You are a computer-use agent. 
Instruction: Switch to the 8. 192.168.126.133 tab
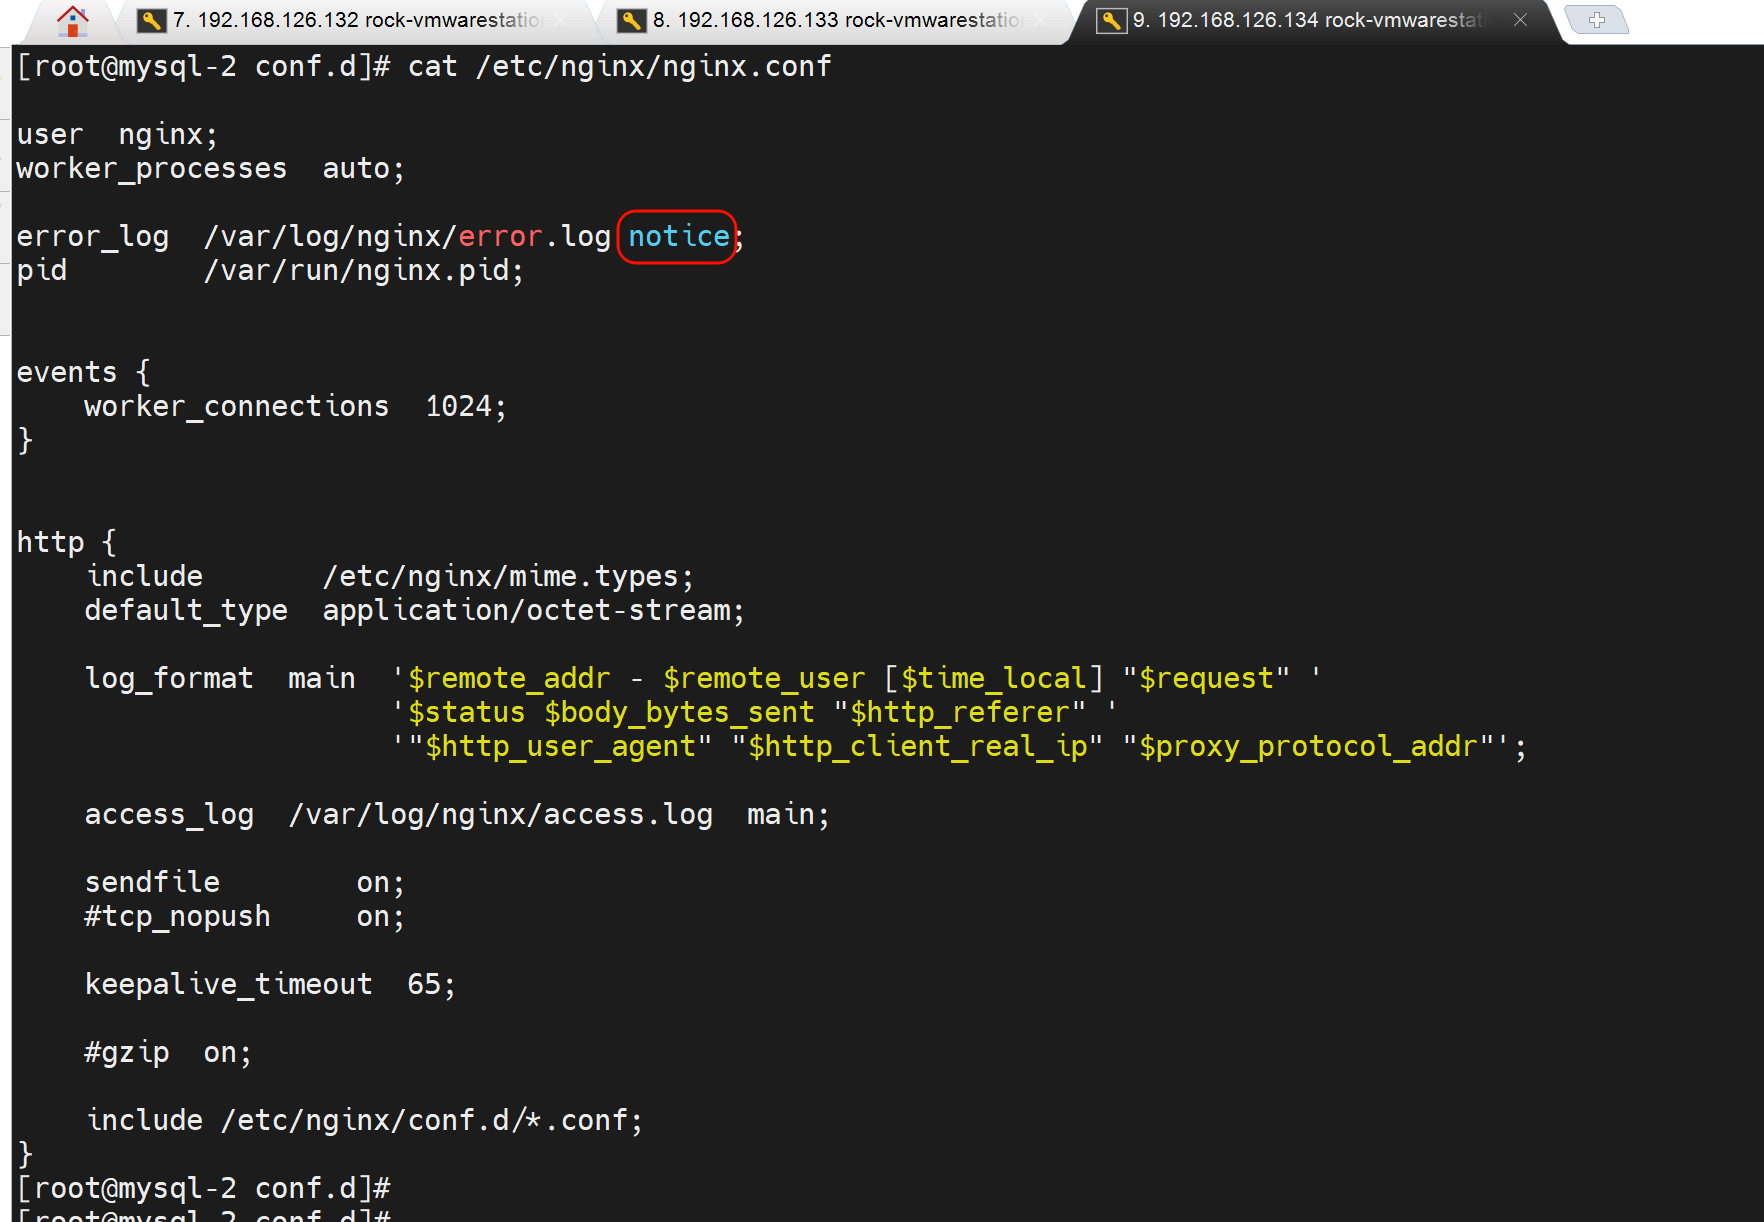point(835,20)
